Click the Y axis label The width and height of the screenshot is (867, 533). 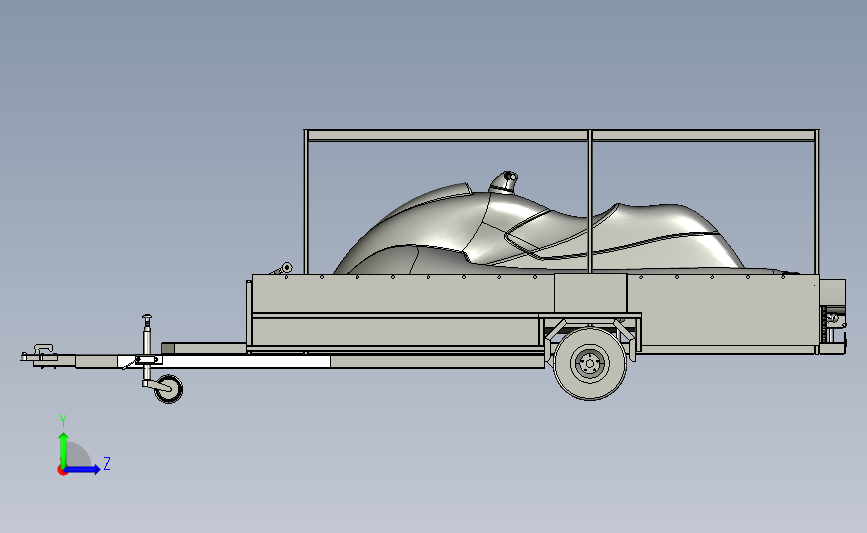[x=63, y=421]
